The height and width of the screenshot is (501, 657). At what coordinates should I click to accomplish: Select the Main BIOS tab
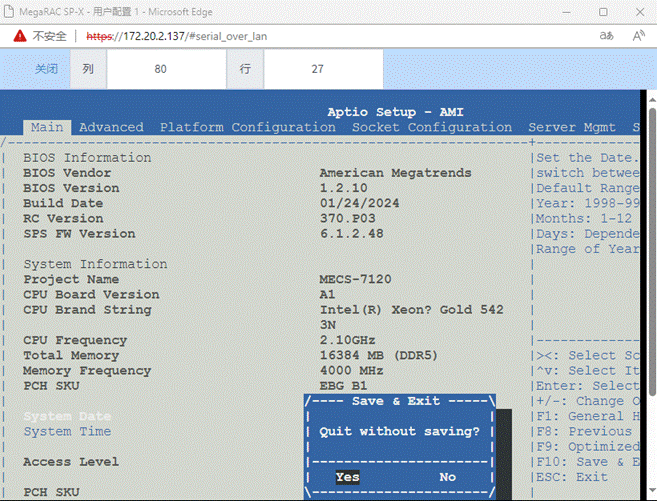click(46, 127)
